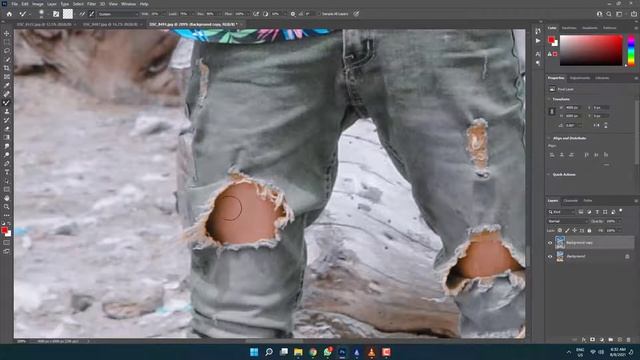Open the Image menu
This screenshot has height=360, width=640.
(x=38, y=4)
